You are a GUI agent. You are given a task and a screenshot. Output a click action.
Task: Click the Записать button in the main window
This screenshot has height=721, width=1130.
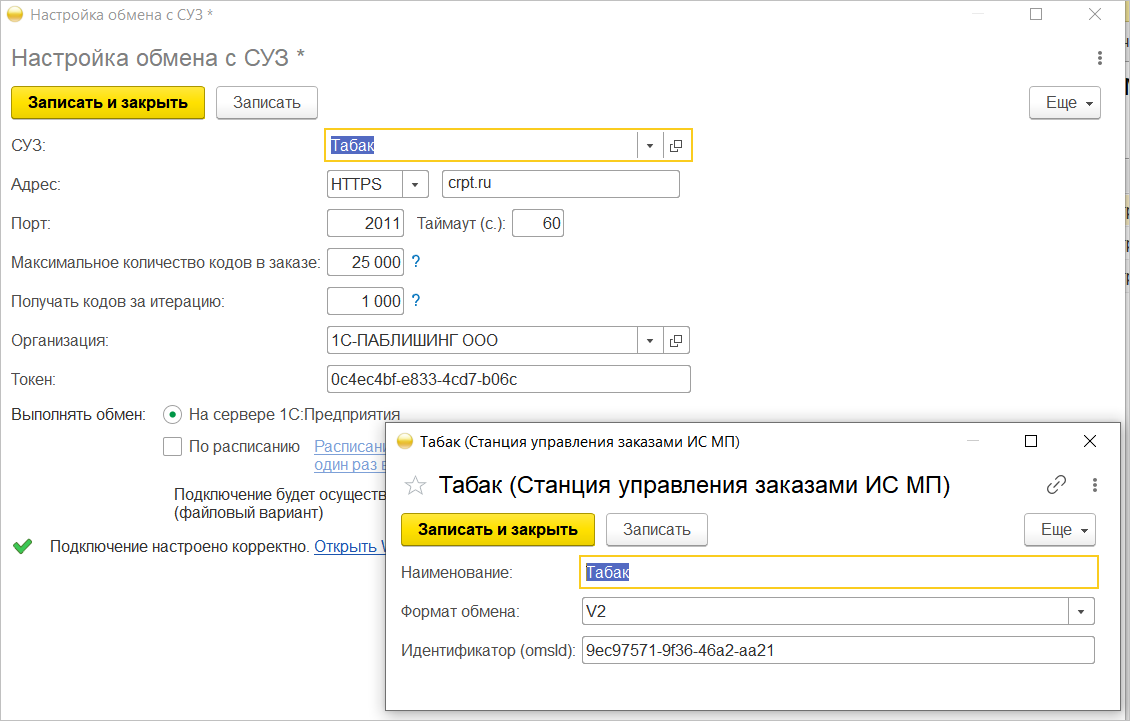(266, 103)
